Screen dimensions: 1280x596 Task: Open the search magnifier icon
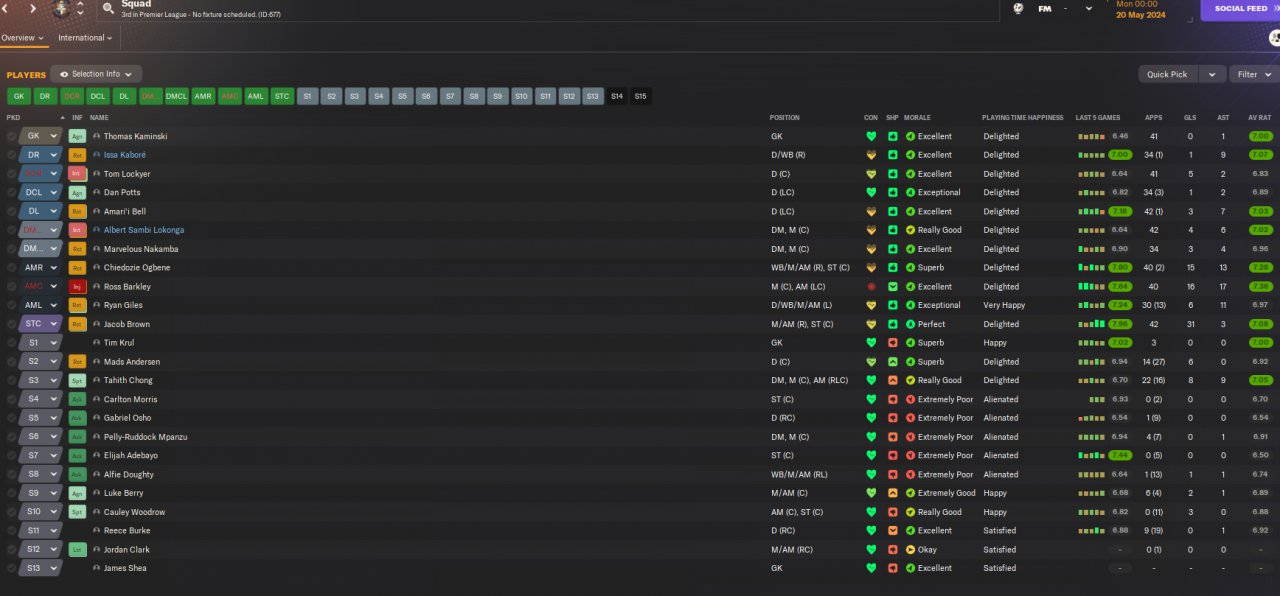[x=107, y=9]
